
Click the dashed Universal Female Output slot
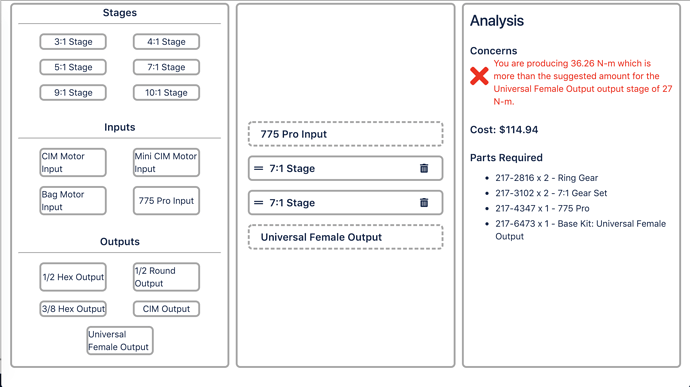coord(345,237)
